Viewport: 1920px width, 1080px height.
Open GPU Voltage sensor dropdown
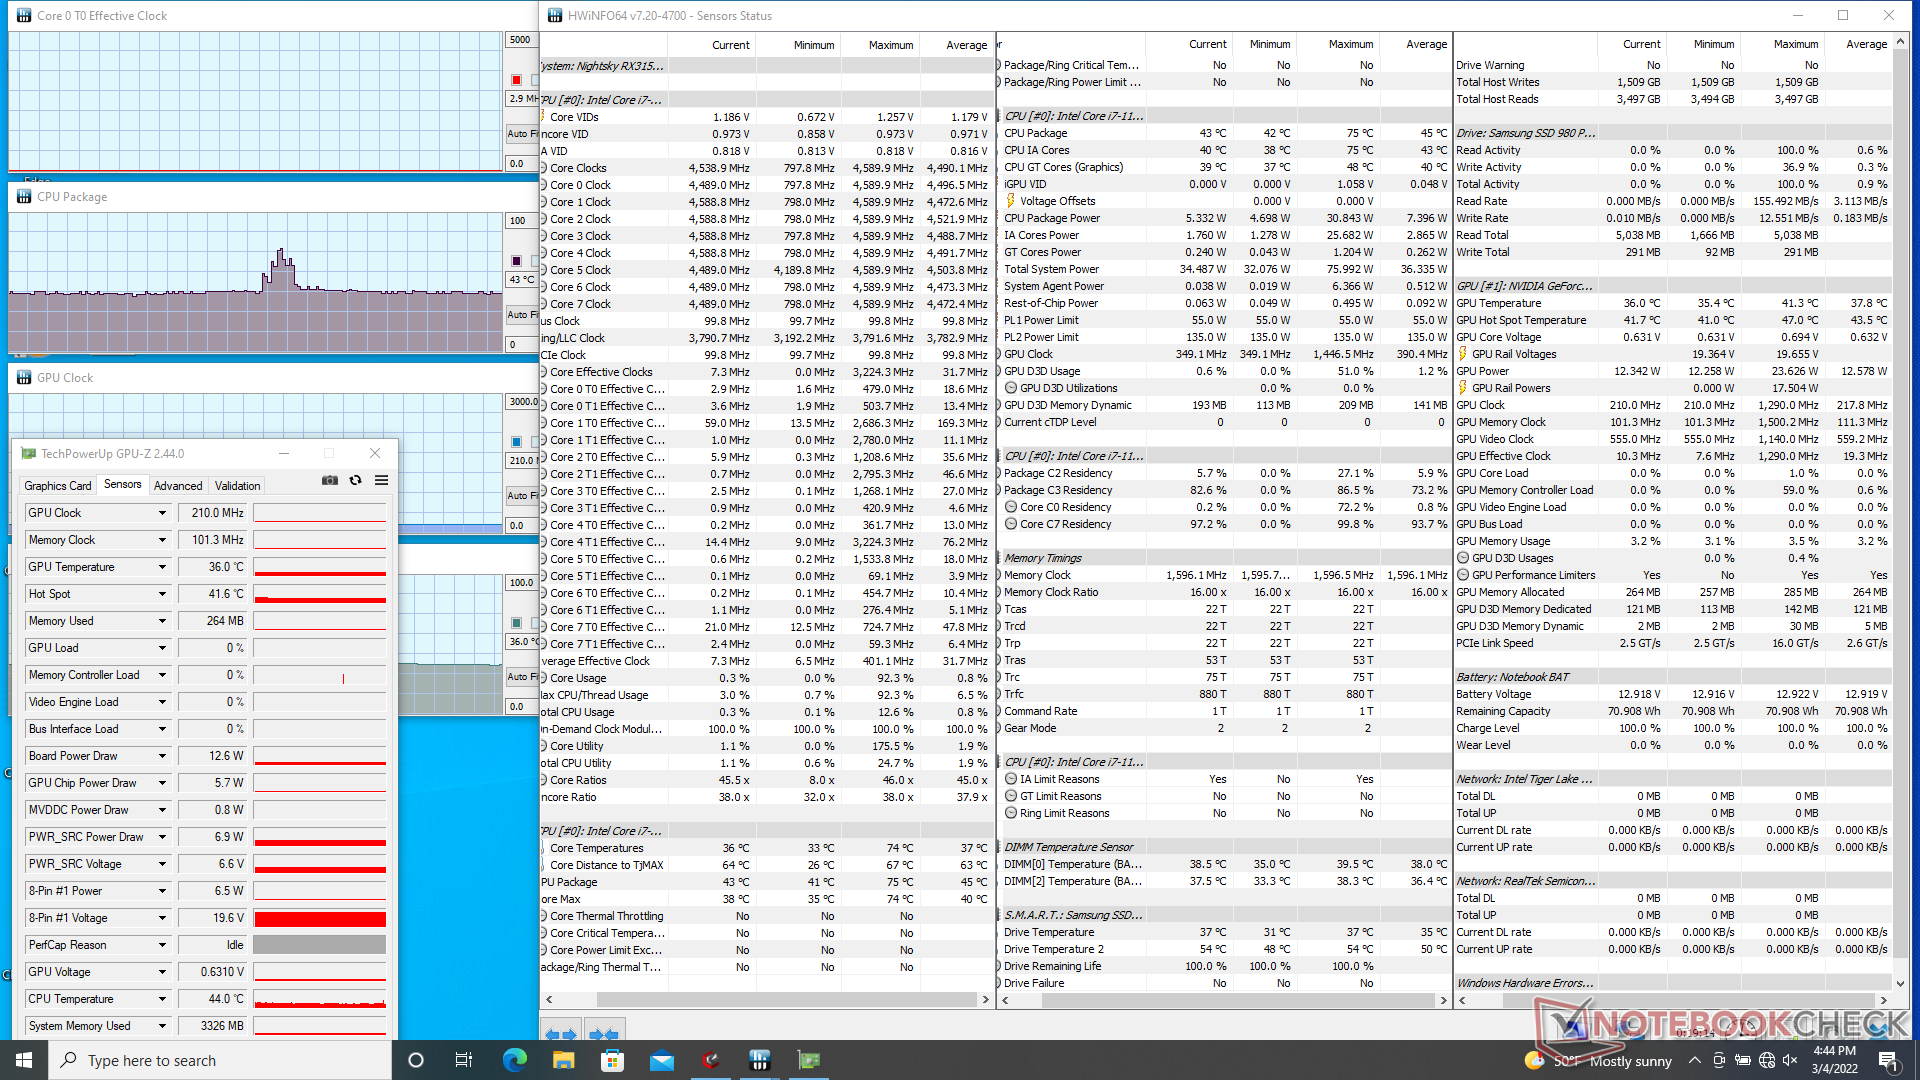click(x=162, y=972)
